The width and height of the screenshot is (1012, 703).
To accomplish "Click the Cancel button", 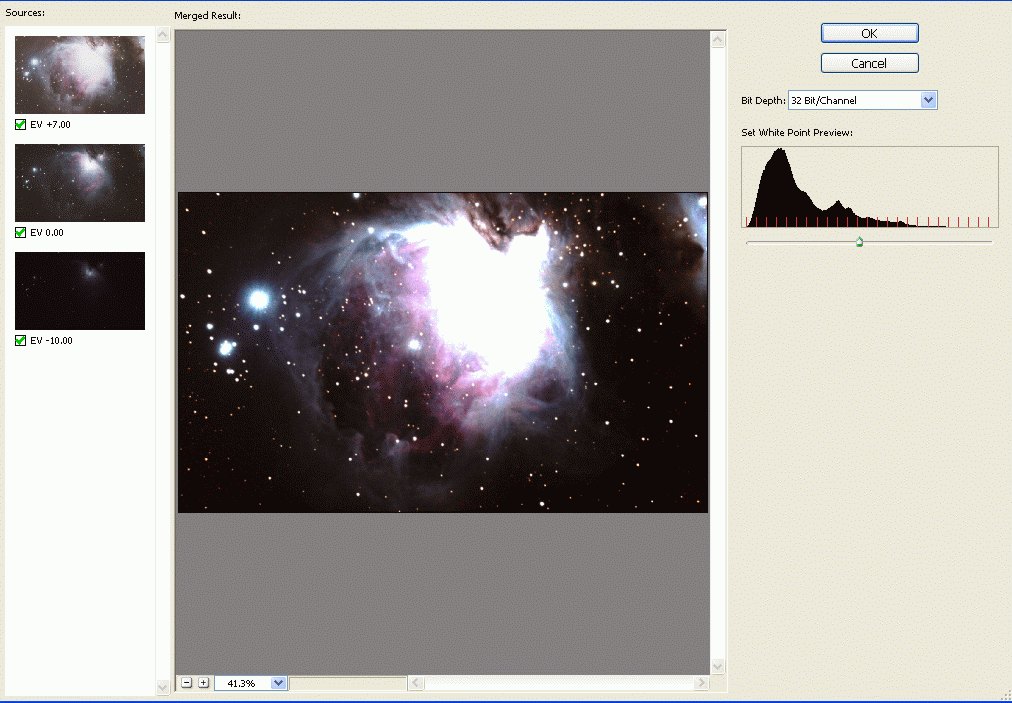I will 869,63.
